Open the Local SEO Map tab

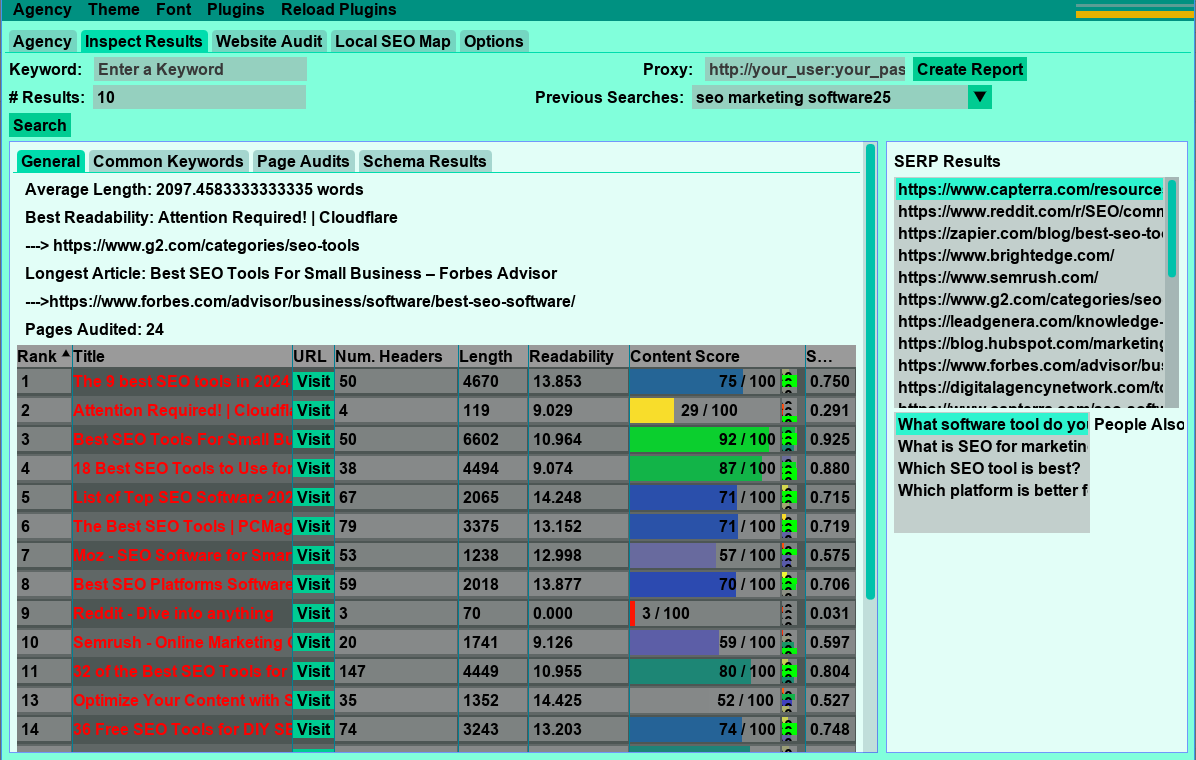pyautogui.click(x=393, y=41)
